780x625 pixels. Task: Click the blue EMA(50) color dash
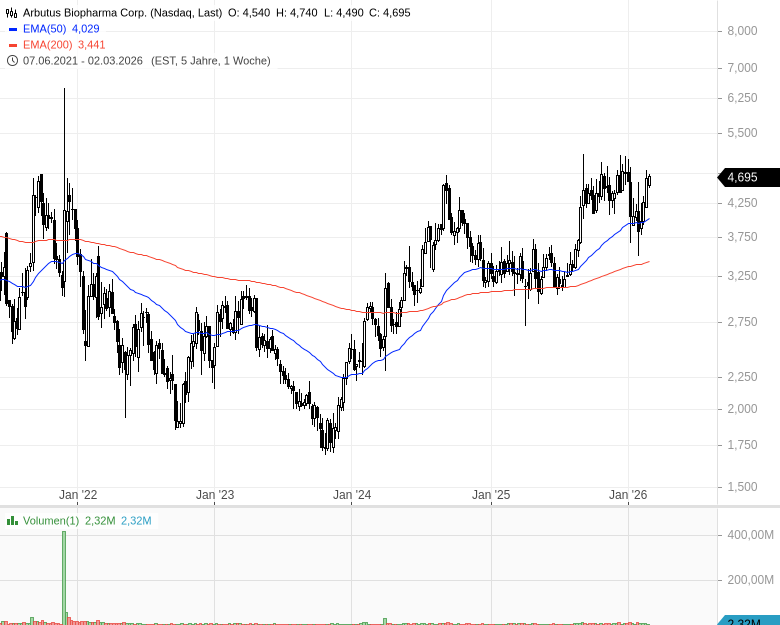pyautogui.click(x=12, y=29)
